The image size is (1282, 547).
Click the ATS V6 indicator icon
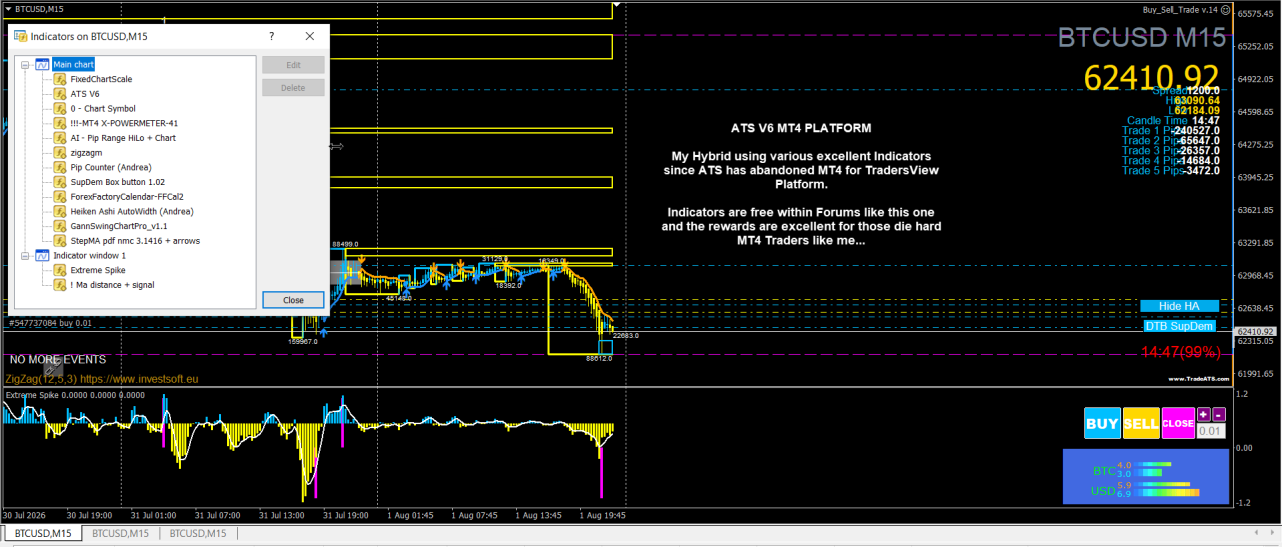[60, 93]
